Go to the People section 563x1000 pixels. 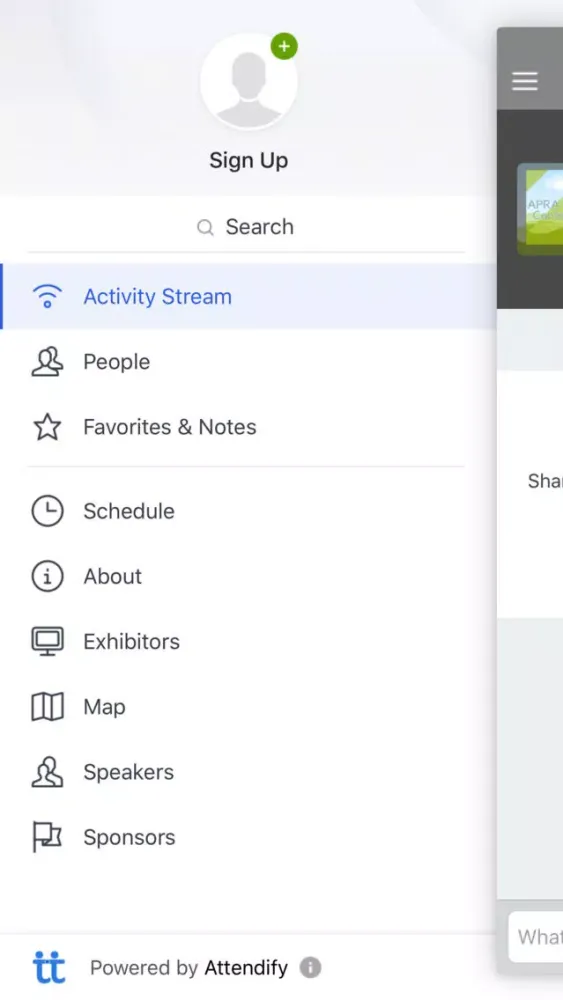[248, 362]
